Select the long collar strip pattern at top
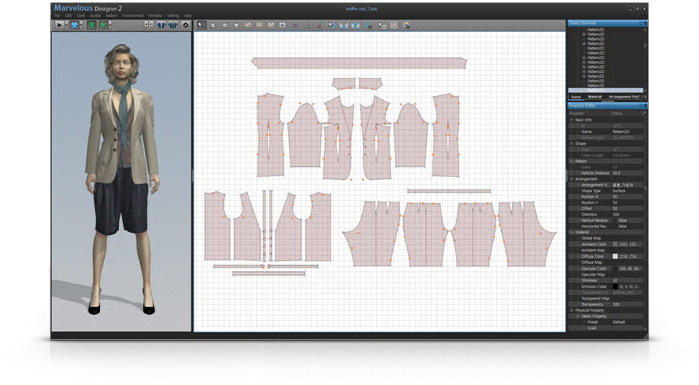699x385 pixels. 359,63
